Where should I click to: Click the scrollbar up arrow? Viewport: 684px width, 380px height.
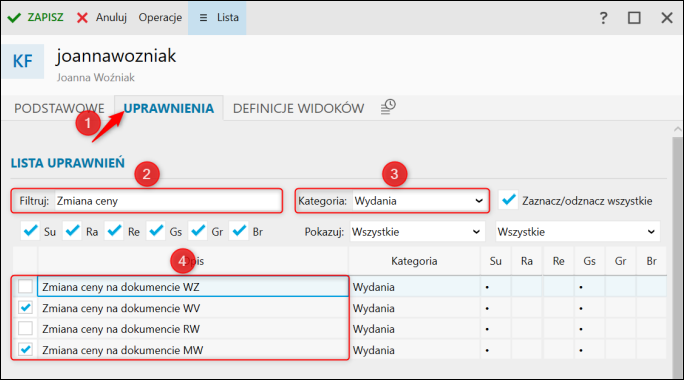coord(677,129)
